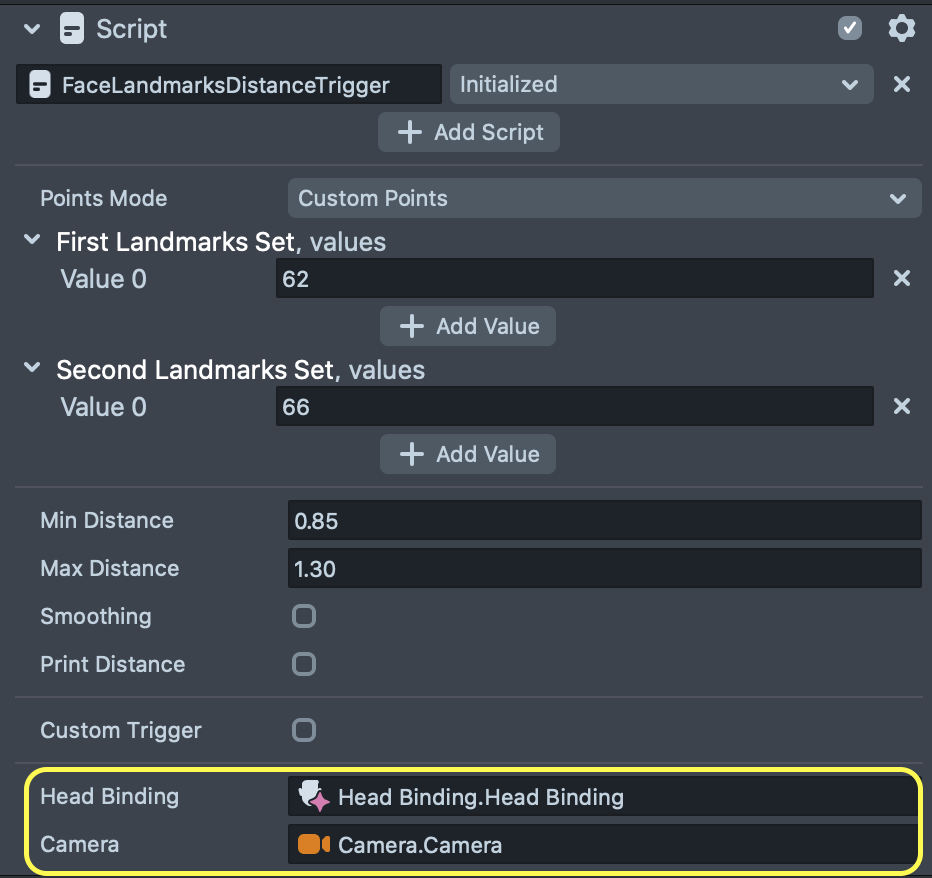932x878 pixels.
Task: Collapse the Script component section
Action: tap(32, 29)
